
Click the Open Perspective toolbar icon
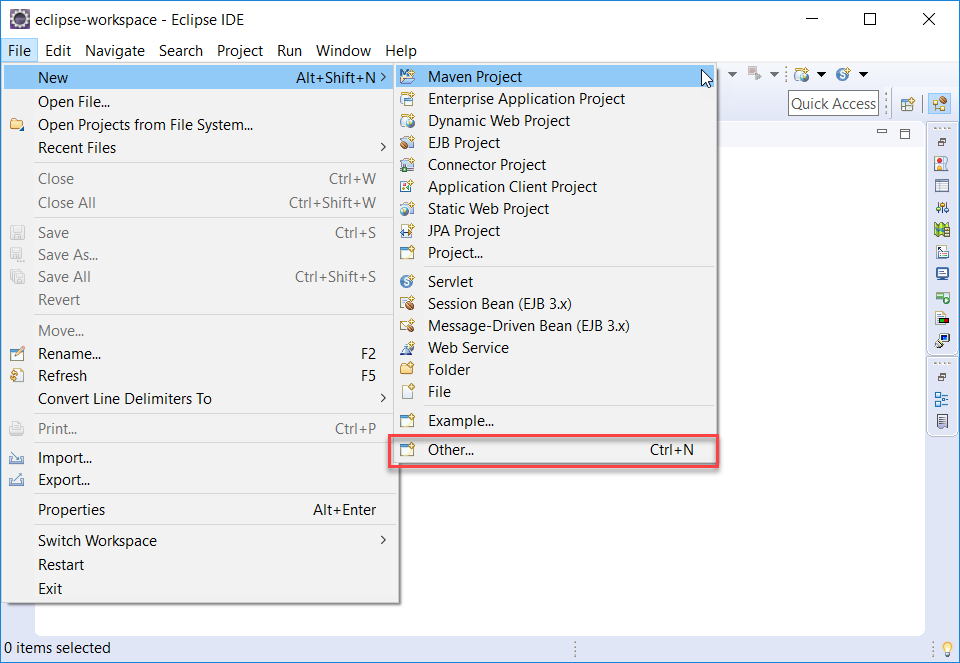908,104
